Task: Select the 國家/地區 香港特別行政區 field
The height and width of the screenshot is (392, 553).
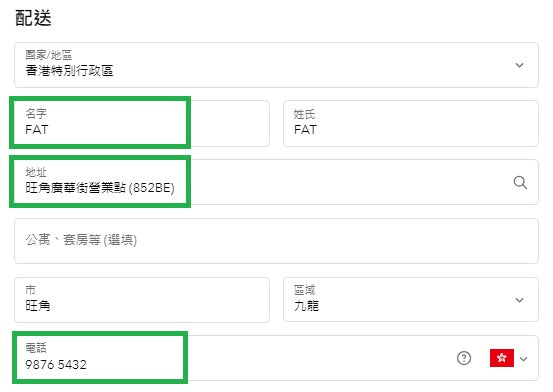Action: pyautogui.click(x=276, y=65)
